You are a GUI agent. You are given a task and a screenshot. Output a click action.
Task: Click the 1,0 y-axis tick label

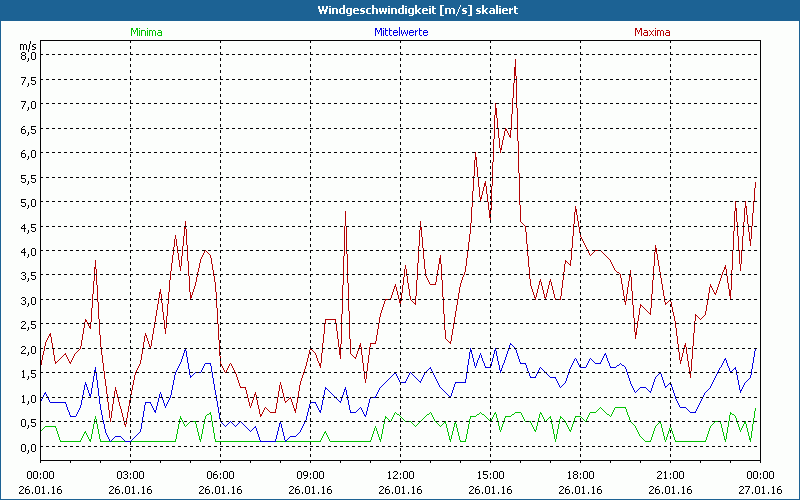(28, 399)
